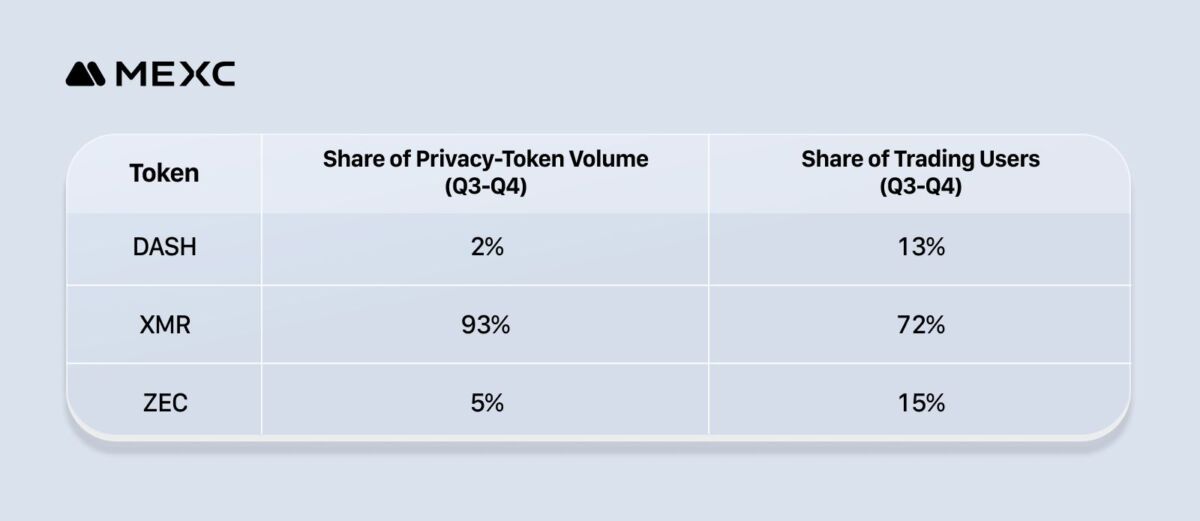Screen dimensions: 1200x521
Task: Click XMR's 93% volume share value
Action: tap(485, 326)
